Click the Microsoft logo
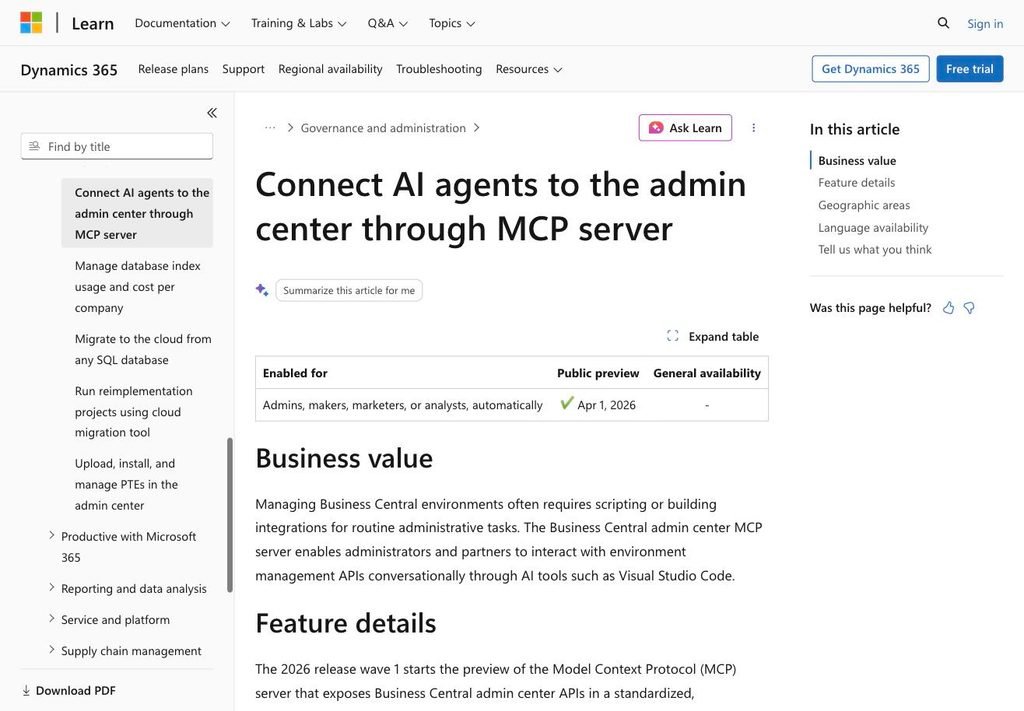The image size is (1024, 711). (x=31, y=23)
